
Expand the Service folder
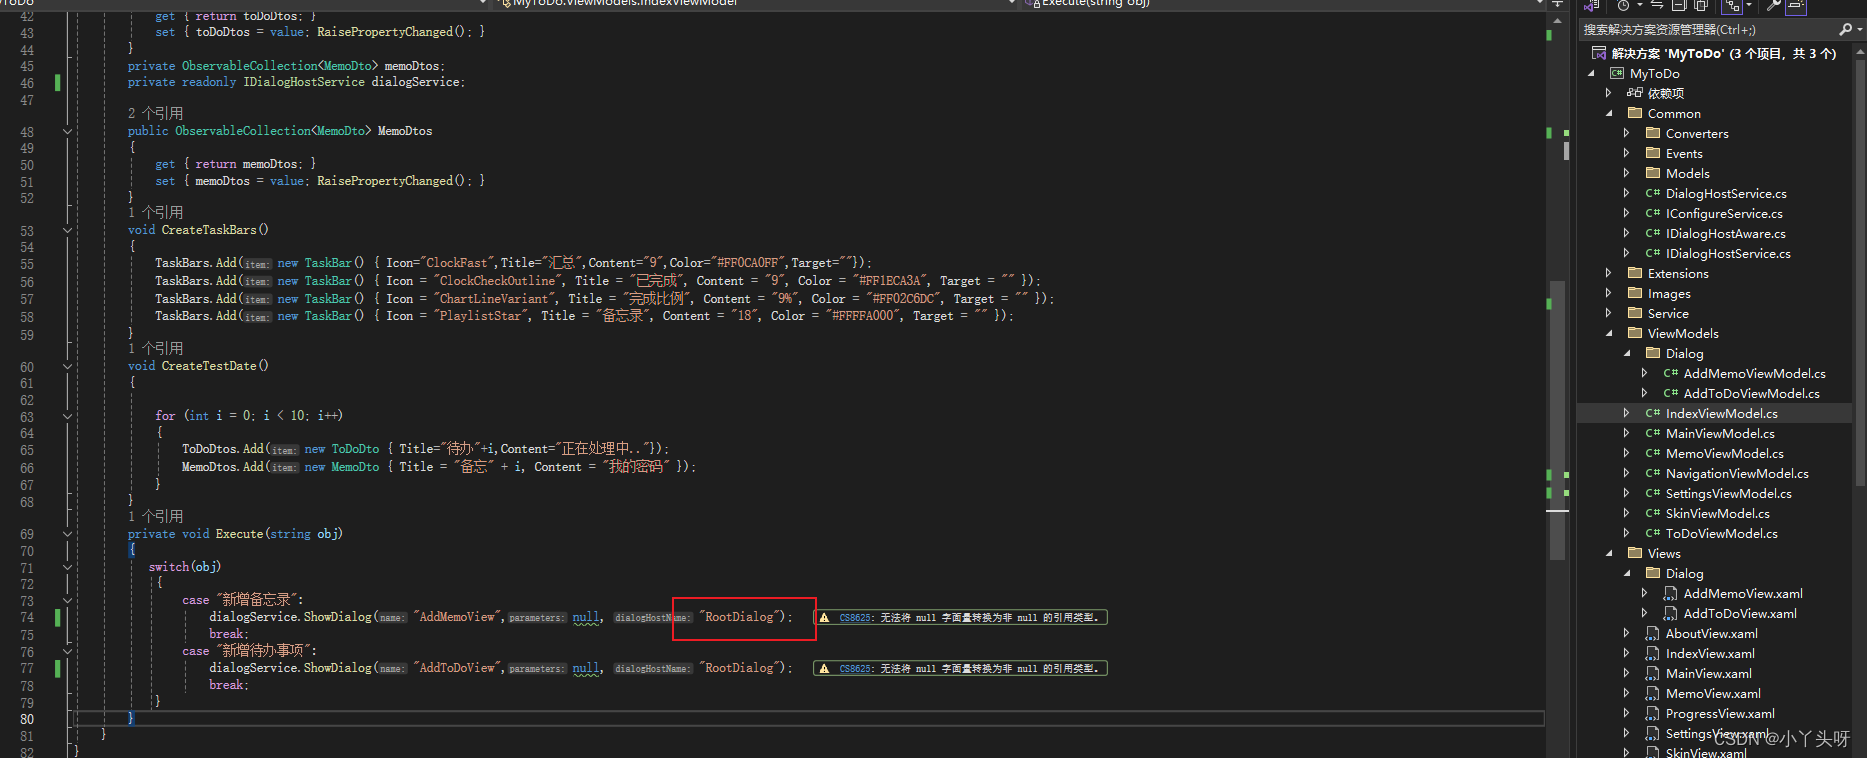[x=1609, y=313]
